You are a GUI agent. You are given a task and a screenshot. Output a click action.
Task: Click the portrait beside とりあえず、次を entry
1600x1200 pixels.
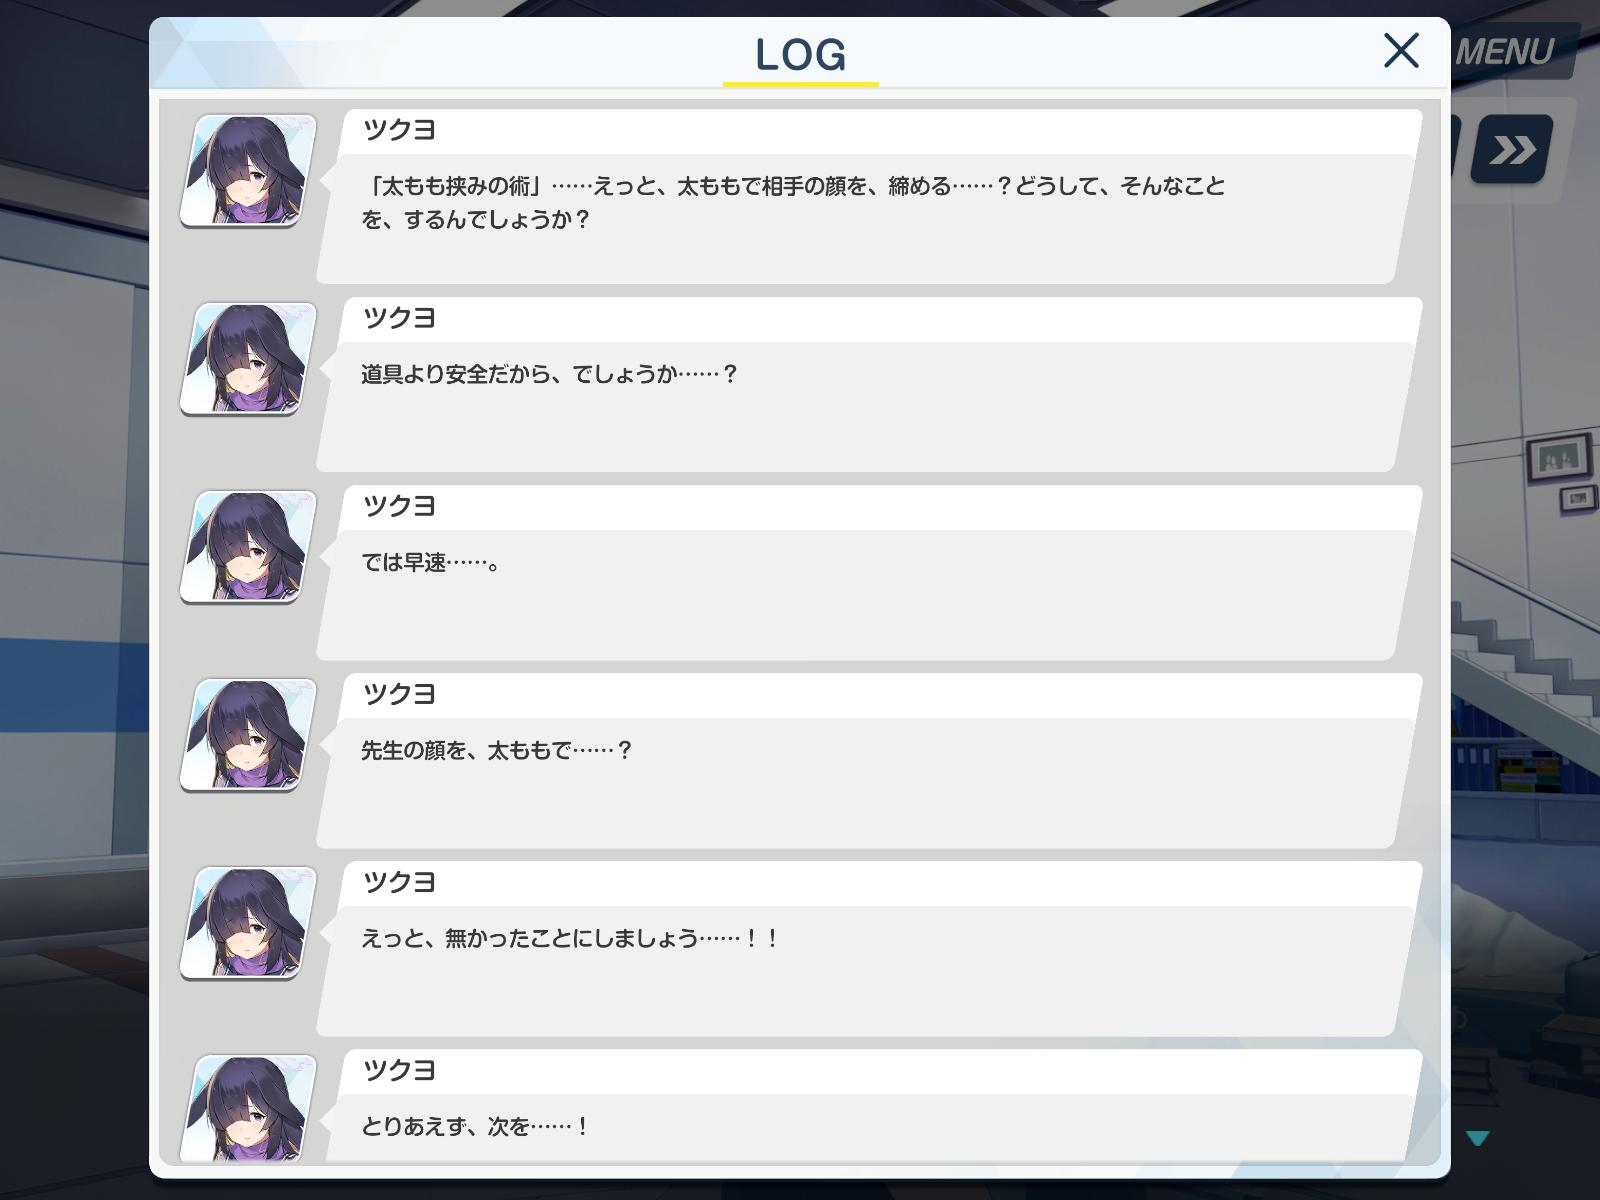pos(248,1108)
